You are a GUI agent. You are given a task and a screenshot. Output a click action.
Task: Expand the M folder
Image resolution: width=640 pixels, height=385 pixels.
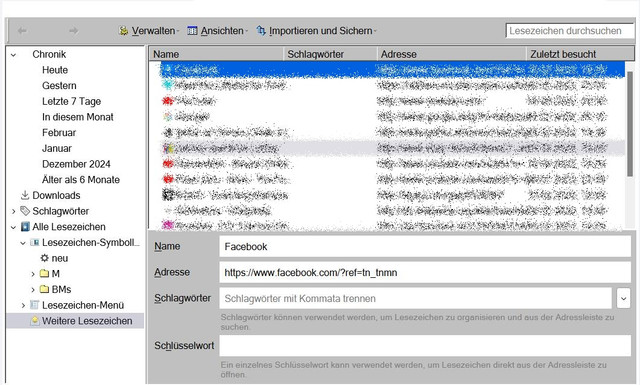pos(33,274)
